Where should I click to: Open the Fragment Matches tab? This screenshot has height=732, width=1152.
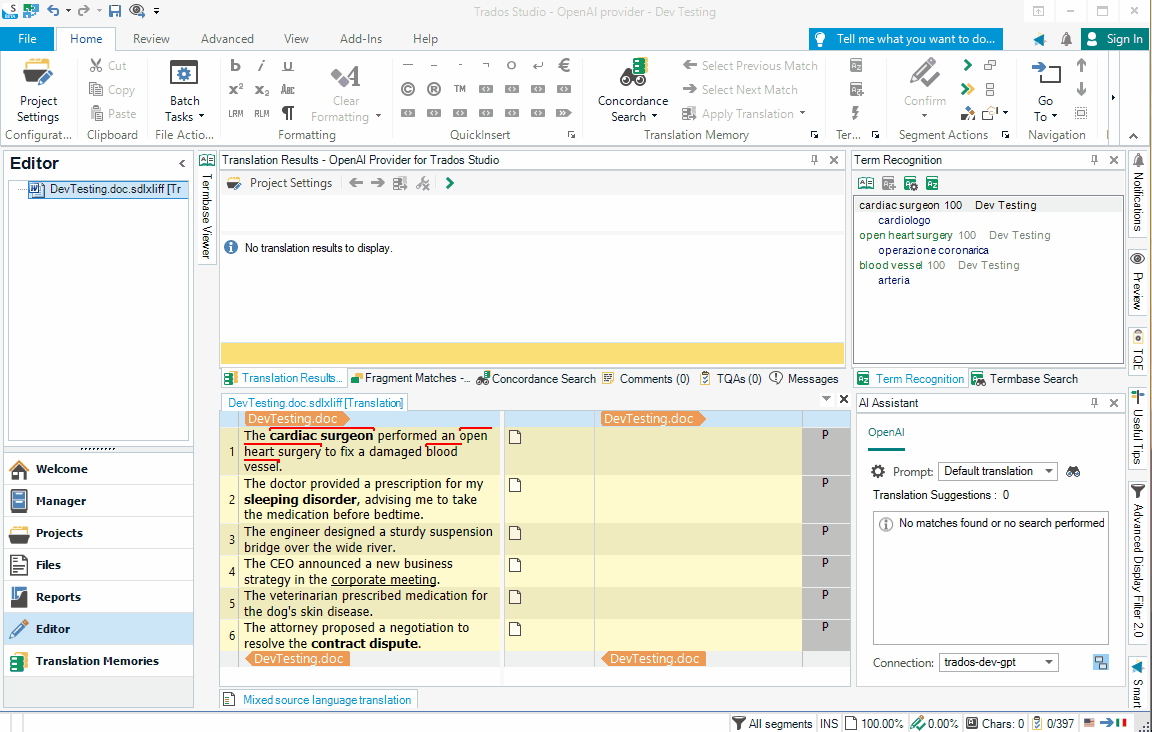(410, 378)
